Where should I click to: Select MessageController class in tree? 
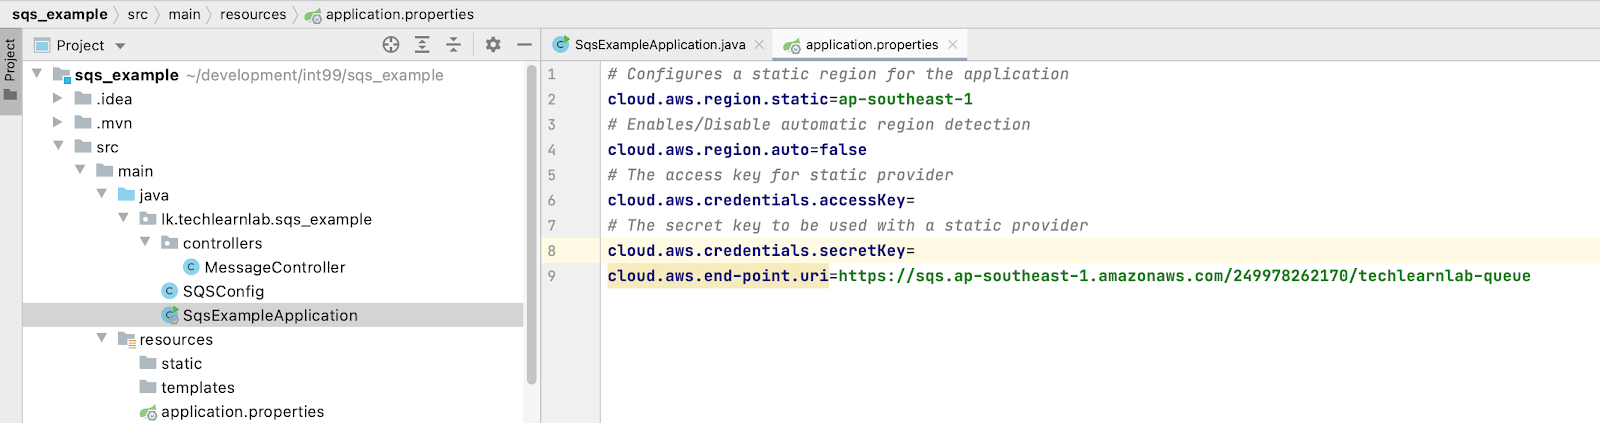tap(274, 267)
